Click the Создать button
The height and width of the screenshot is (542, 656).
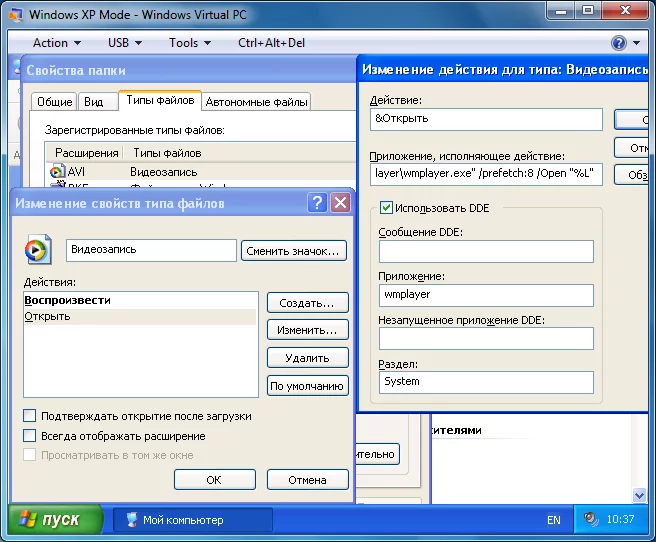pos(308,303)
